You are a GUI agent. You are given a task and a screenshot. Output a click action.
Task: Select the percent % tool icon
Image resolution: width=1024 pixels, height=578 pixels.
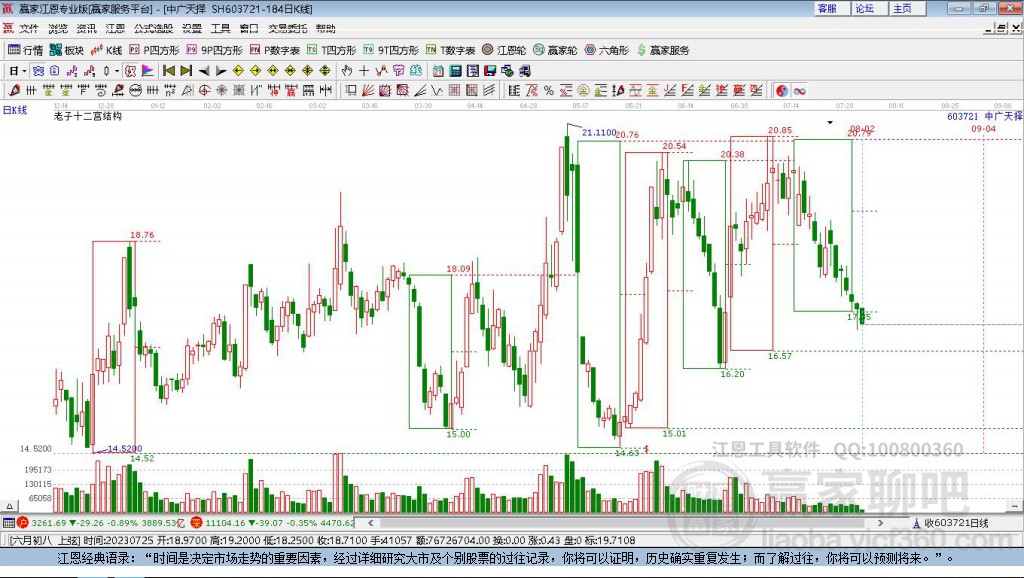[x=549, y=90]
